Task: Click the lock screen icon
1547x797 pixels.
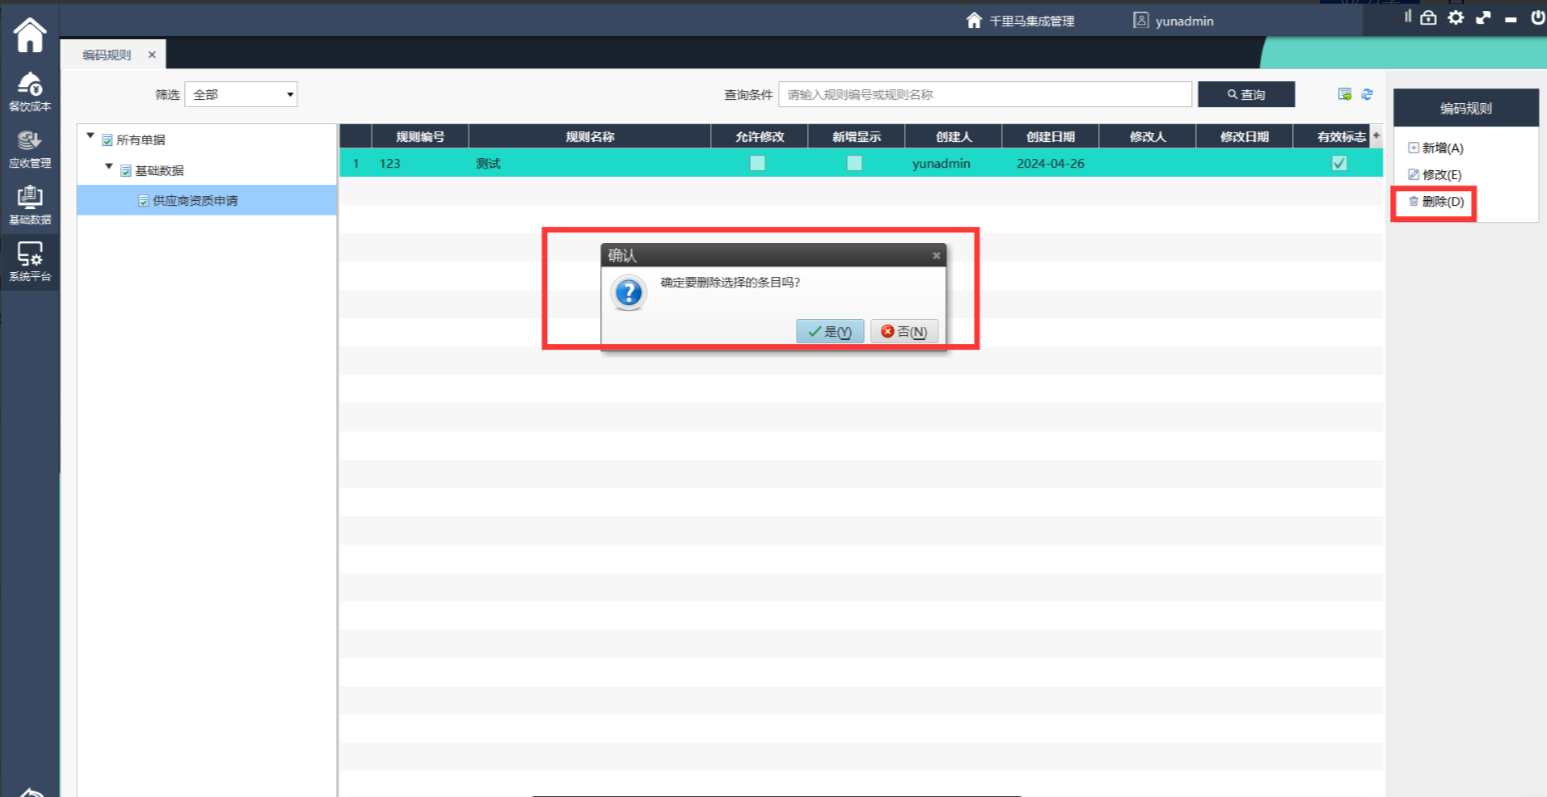Action: 1428,18
